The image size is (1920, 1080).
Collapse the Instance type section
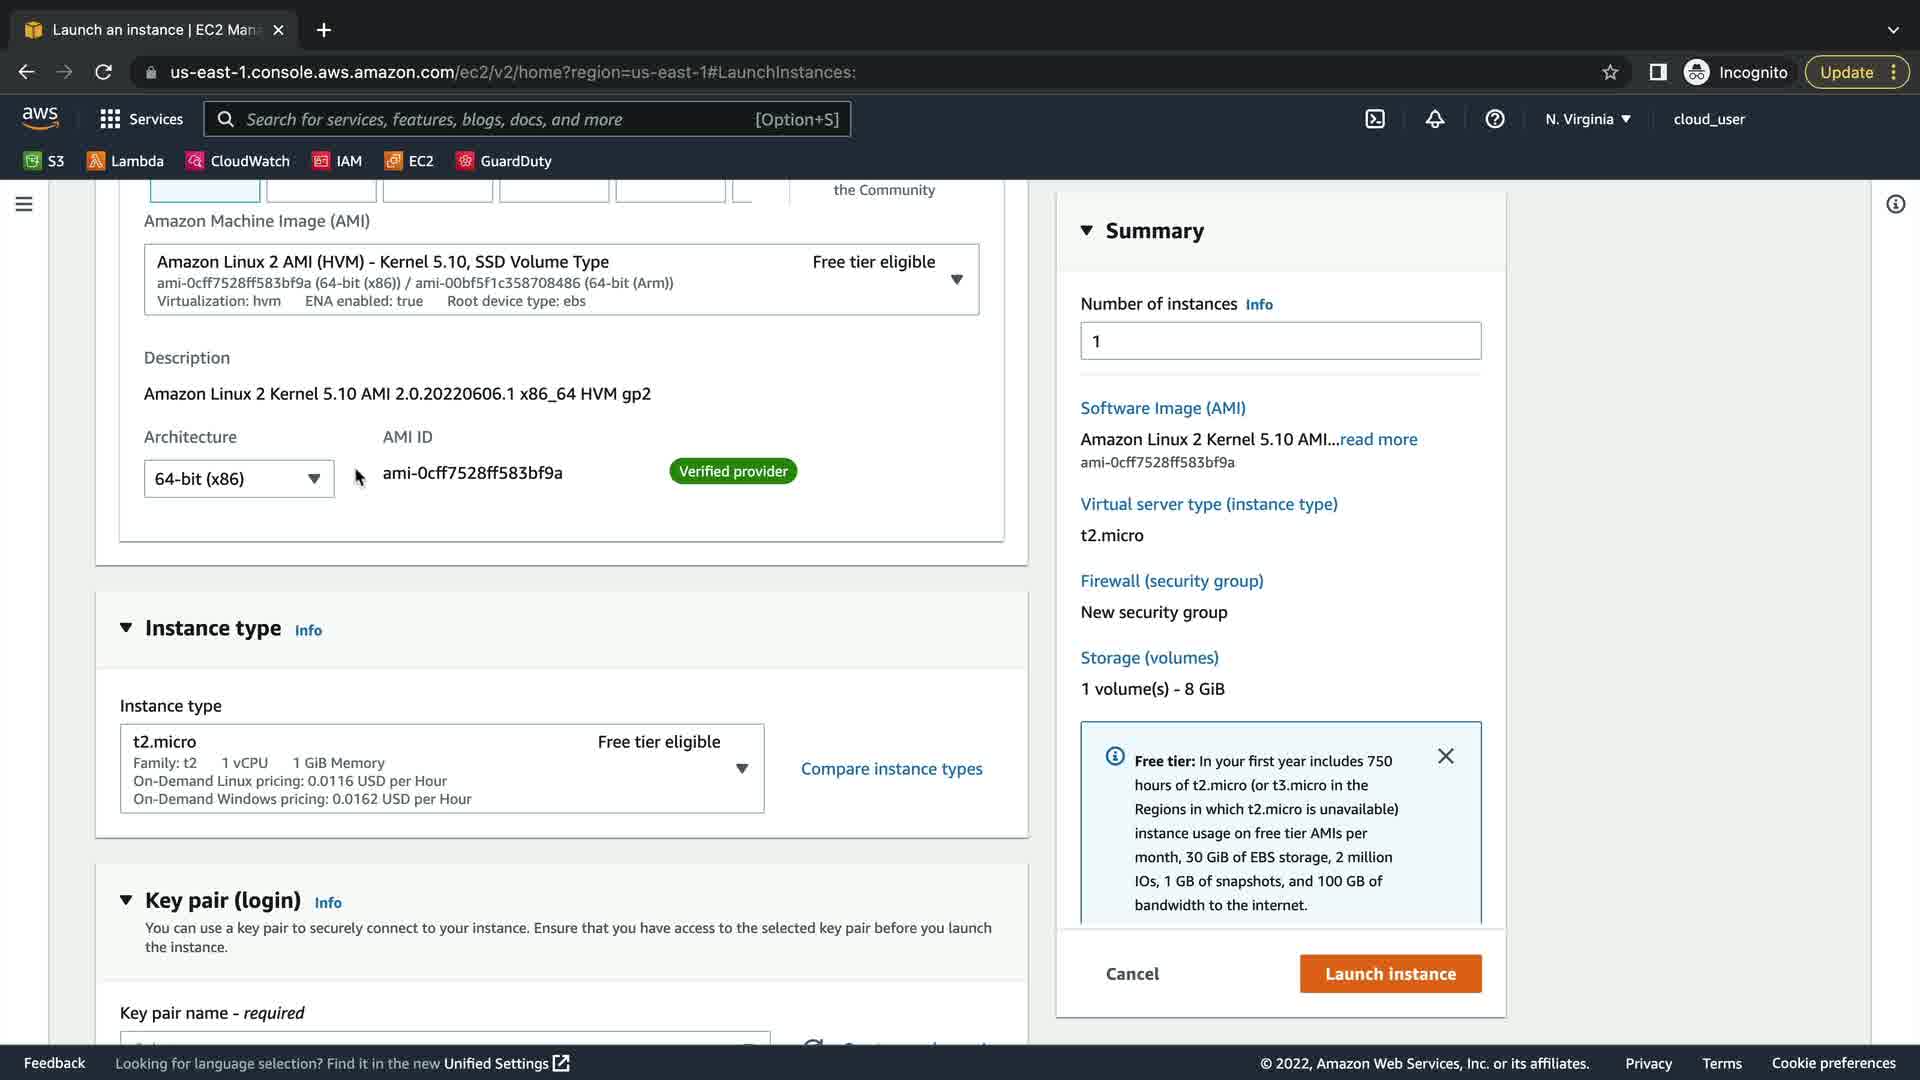tap(126, 628)
